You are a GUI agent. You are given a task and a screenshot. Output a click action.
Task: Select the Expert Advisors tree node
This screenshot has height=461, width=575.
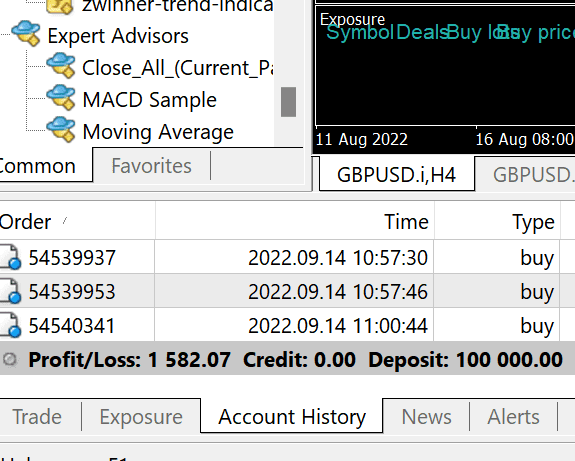118,36
